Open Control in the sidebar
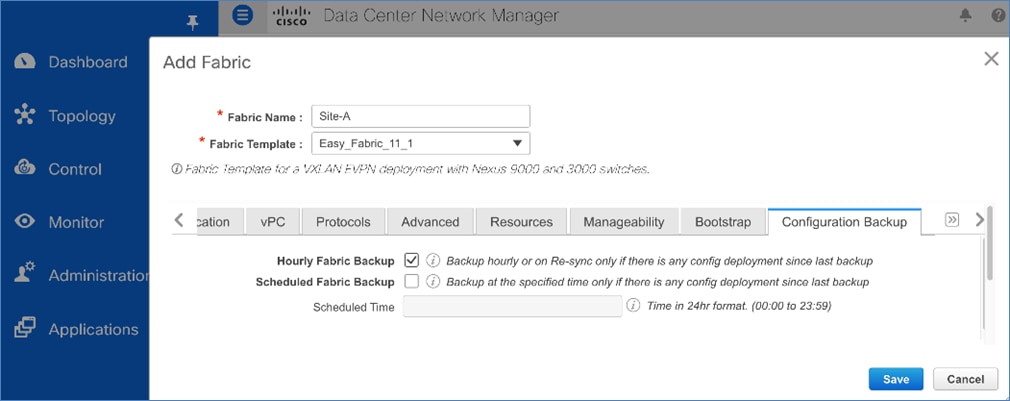The width and height of the screenshot is (1010, 401). click(75, 169)
